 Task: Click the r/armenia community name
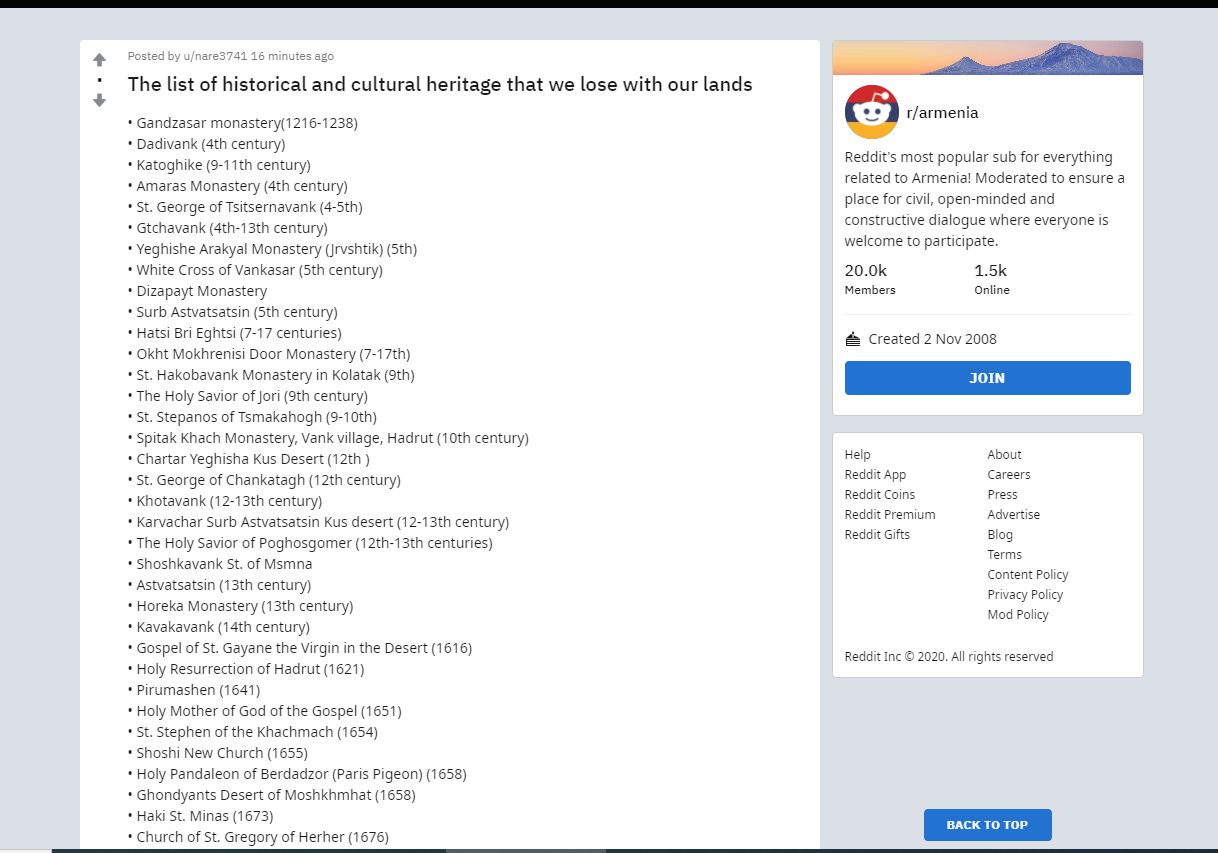[x=942, y=113]
